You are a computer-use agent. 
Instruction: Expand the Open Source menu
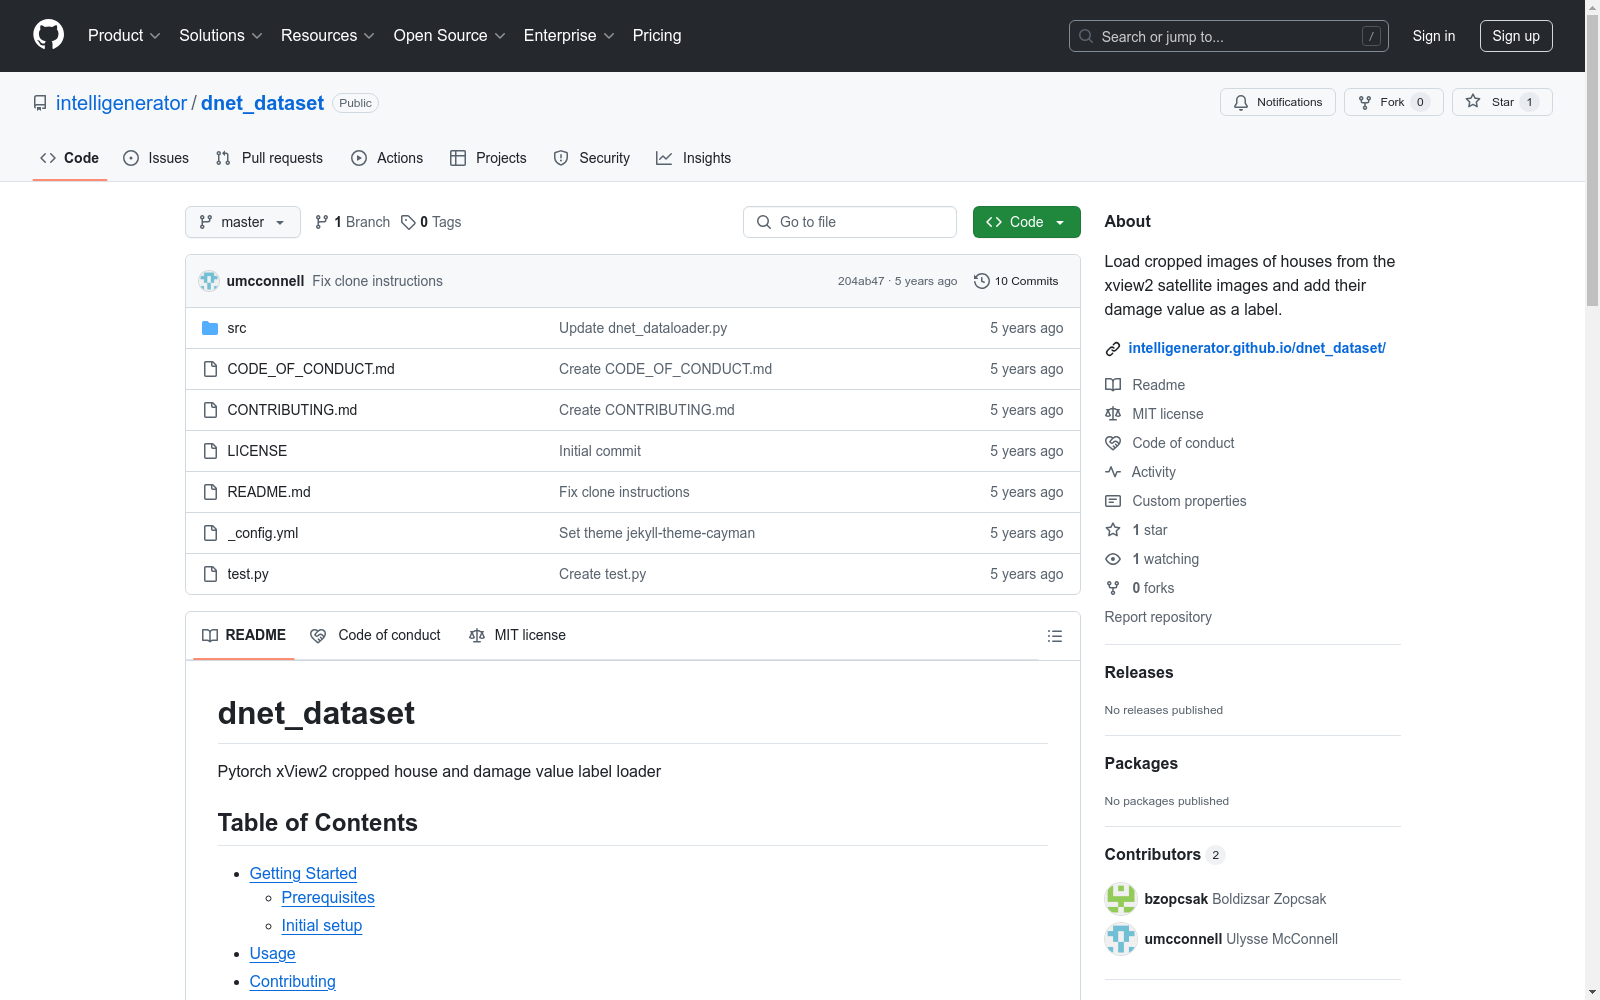449,35
